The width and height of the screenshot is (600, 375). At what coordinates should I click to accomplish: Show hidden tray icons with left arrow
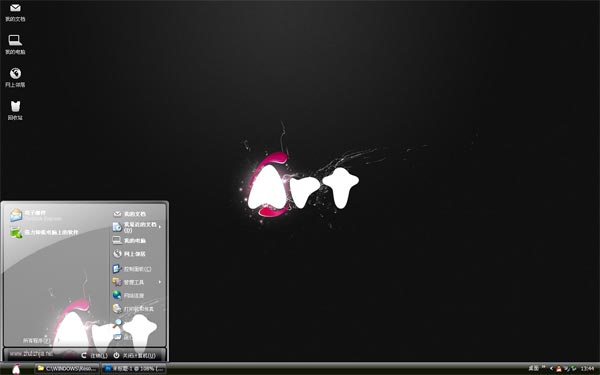tap(551, 368)
